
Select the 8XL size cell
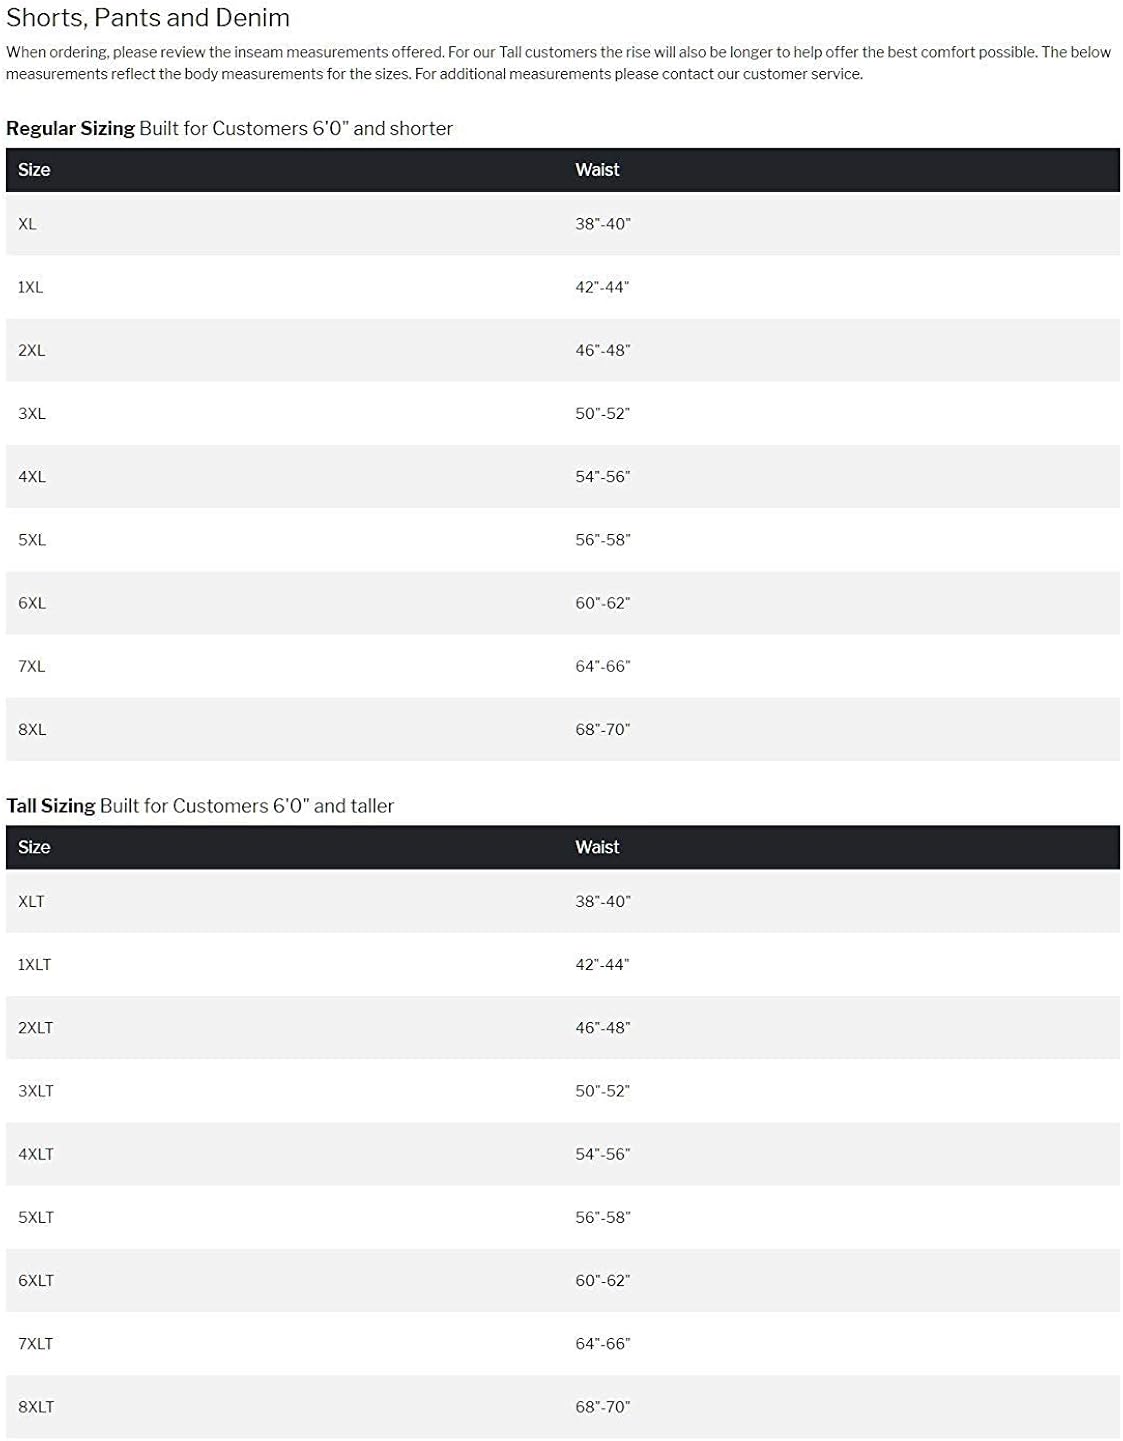pyautogui.click(x=32, y=730)
